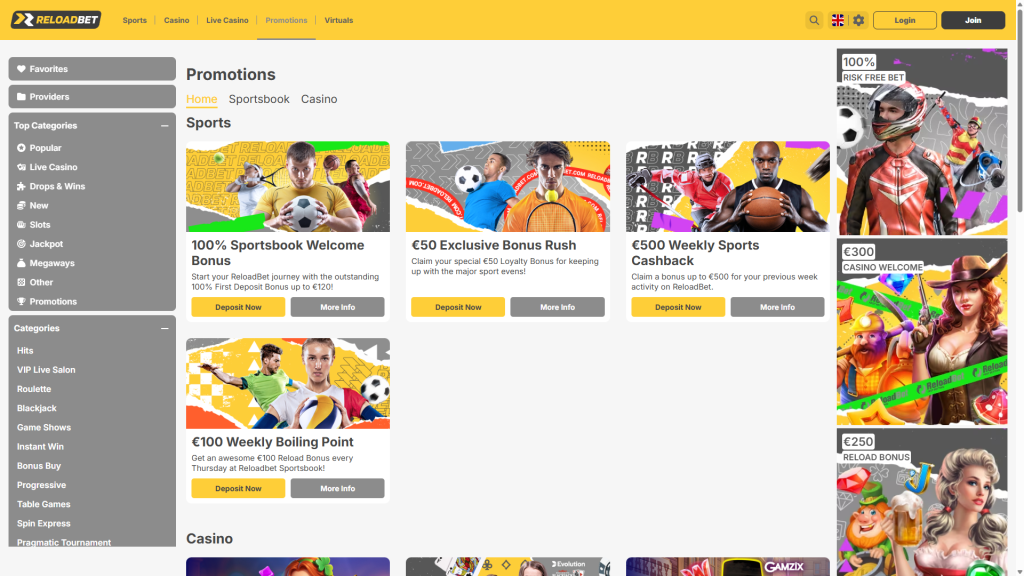Deposit Now for Sportsbook Welcome Bonus
This screenshot has width=1024, height=576.
click(x=238, y=307)
